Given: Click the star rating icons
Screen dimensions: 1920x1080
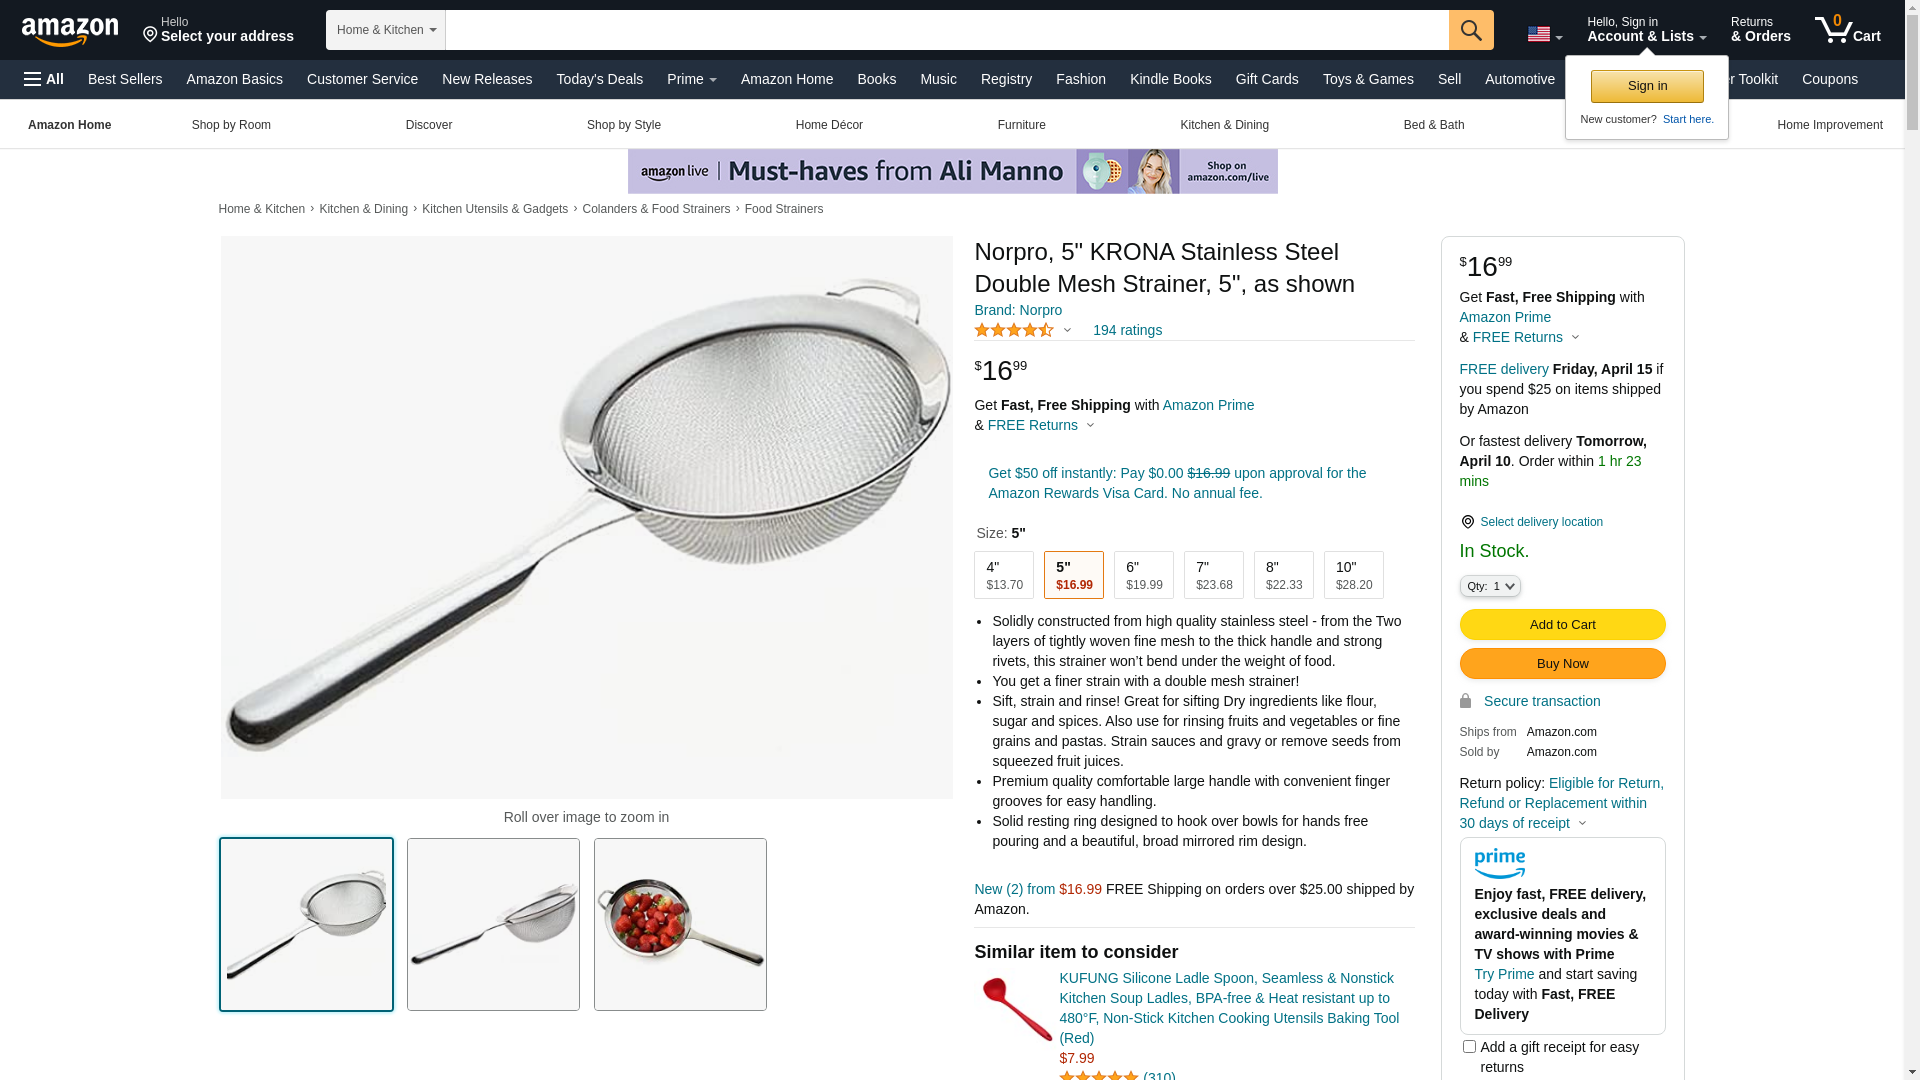Looking at the screenshot, I should [1014, 330].
